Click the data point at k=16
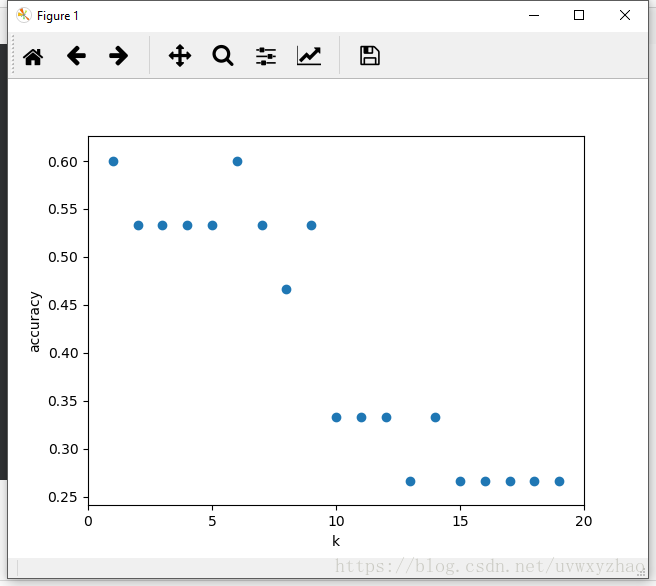The height and width of the screenshot is (586, 656). tap(485, 481)
